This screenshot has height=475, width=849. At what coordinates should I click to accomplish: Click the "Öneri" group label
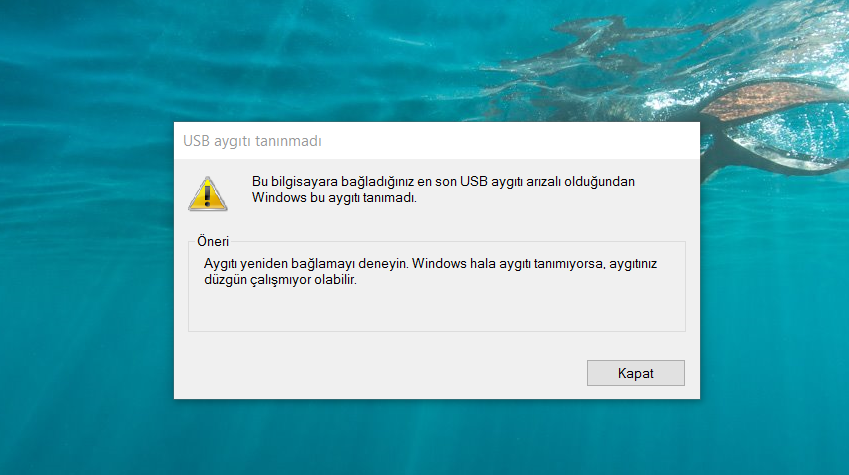(x=213, y=242)
